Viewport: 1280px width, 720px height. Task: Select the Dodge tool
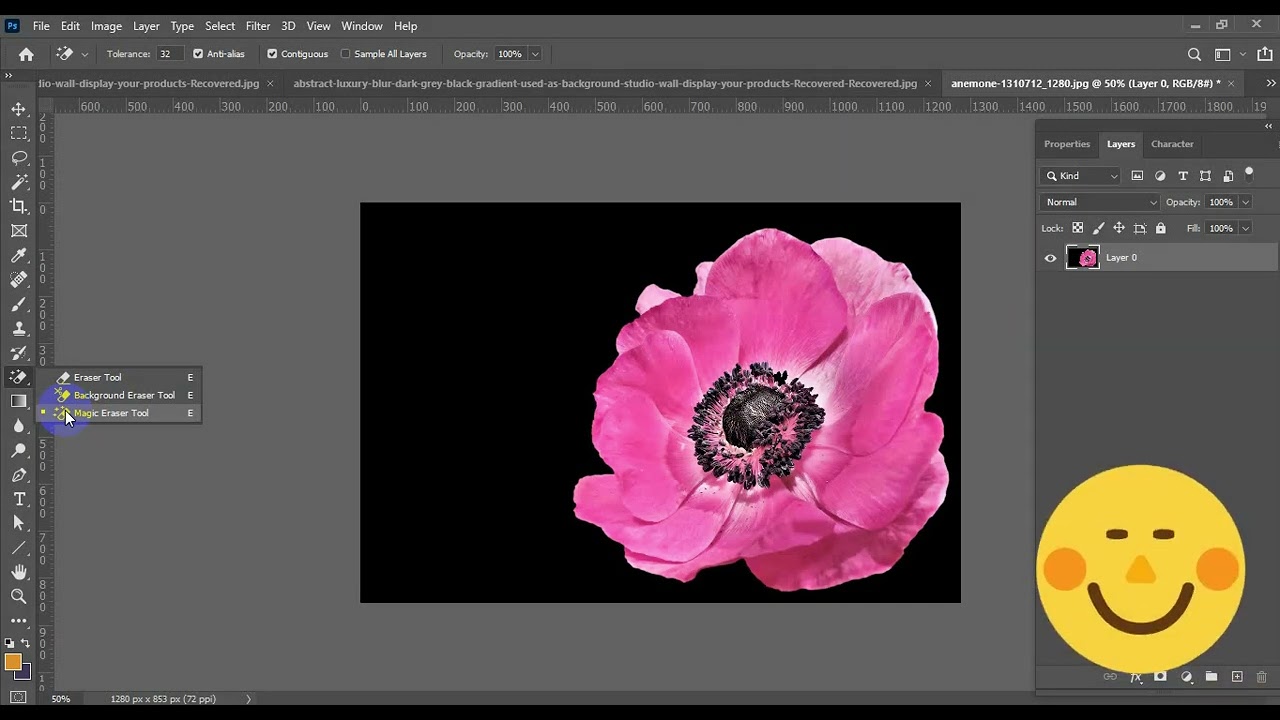(19, 451)
